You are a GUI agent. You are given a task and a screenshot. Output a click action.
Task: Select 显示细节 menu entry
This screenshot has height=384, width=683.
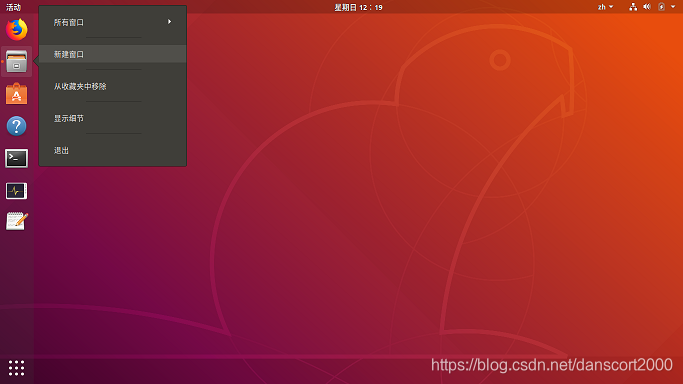112,118
